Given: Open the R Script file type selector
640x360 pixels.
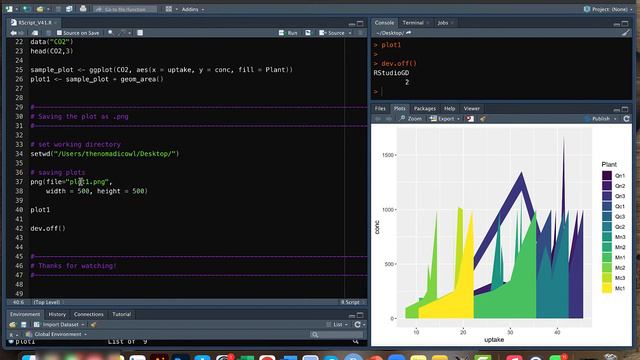Looking at the screenshot, I should click(x=351, y=302).
